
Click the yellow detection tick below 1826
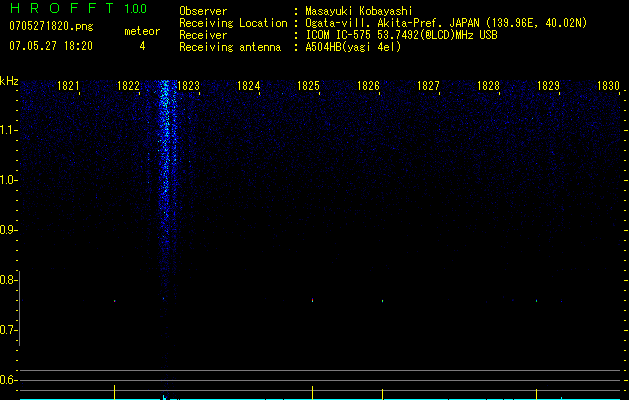(x=382, y=394)
